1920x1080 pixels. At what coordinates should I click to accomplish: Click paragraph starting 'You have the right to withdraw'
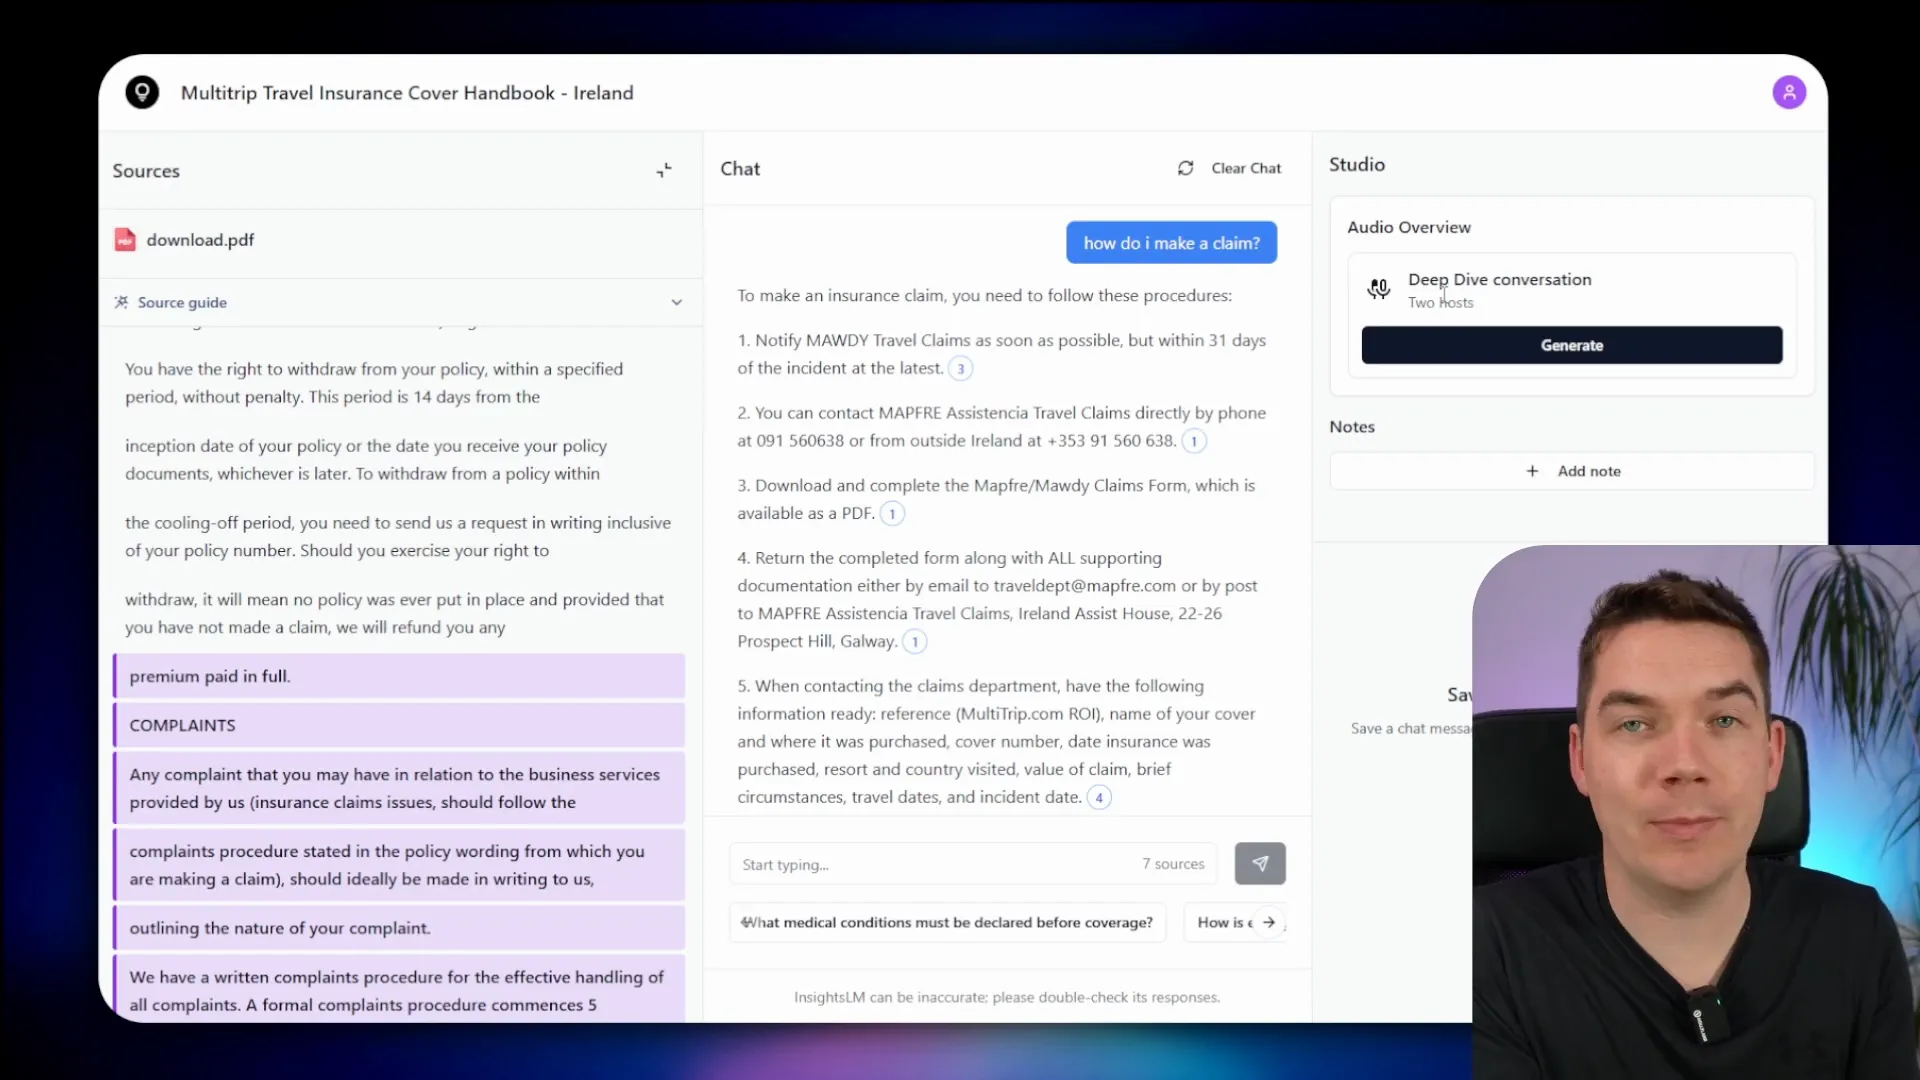click(x=374, y=383)
